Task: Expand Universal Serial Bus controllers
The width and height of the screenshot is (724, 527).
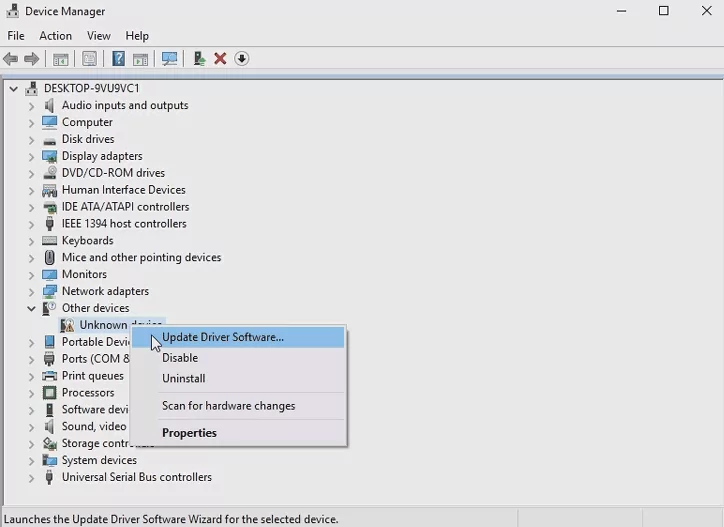Action: pos(31,478)
